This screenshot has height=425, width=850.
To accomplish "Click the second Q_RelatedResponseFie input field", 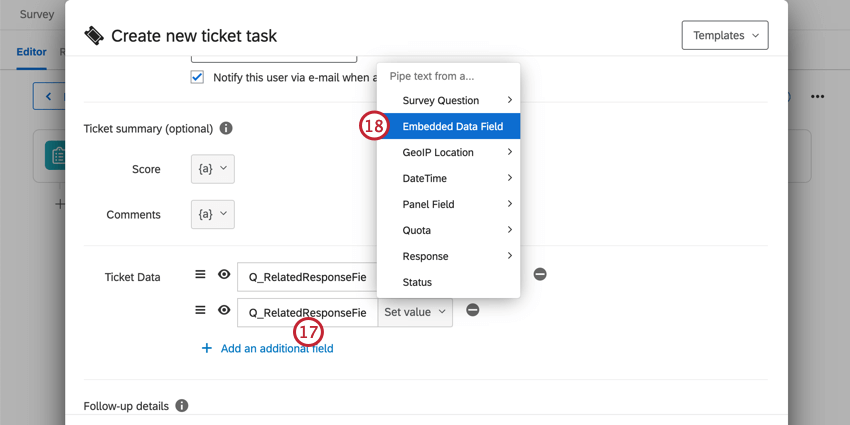I will (x=306, y=312).
